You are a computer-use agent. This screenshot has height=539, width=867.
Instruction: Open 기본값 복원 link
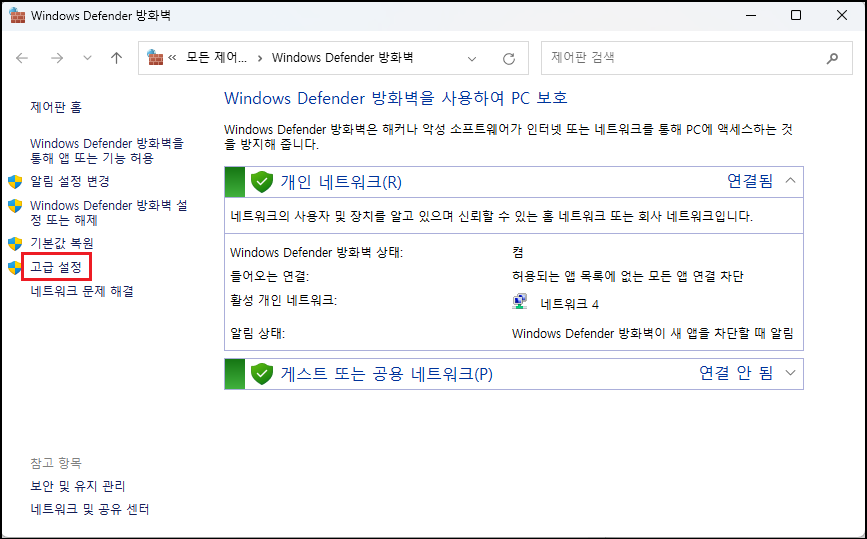click(61, 243)
